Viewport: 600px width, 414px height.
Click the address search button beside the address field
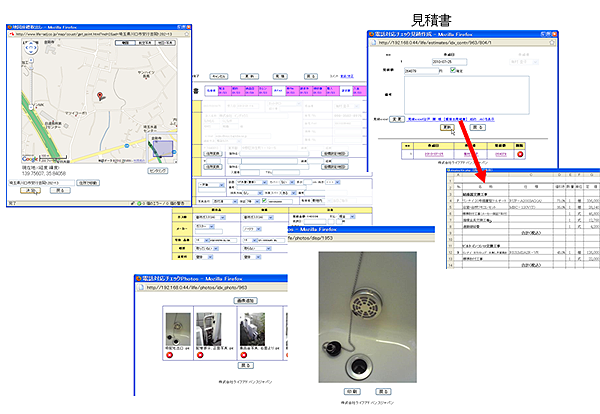[88, 183]
